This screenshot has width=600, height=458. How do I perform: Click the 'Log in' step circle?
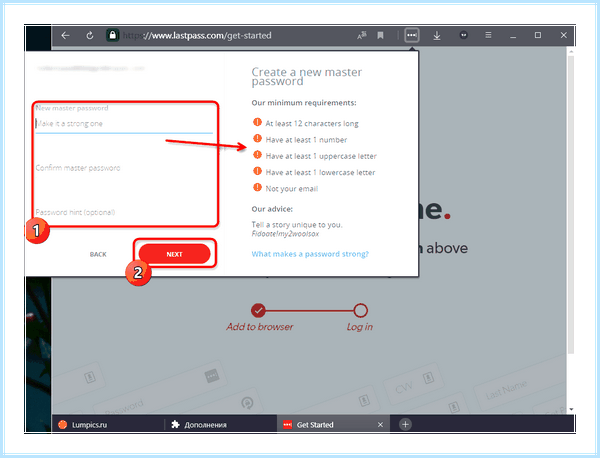tap(360, 310)
